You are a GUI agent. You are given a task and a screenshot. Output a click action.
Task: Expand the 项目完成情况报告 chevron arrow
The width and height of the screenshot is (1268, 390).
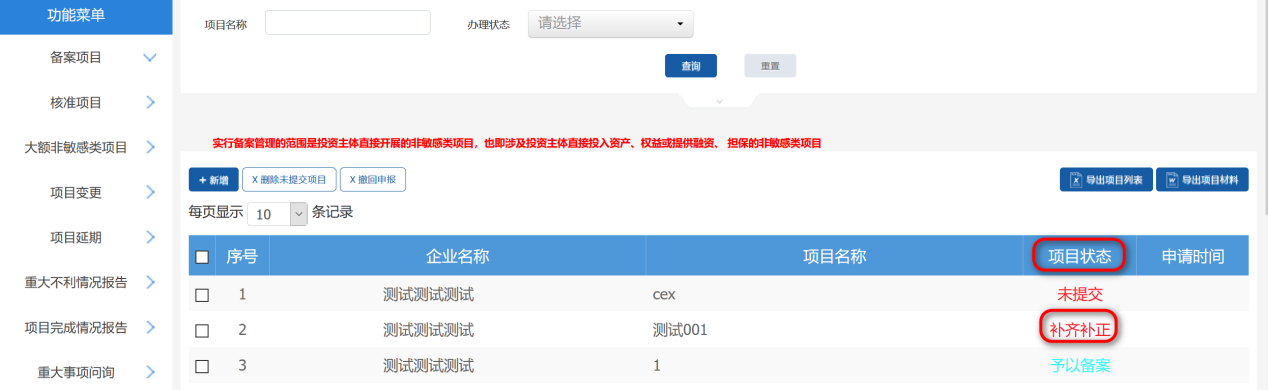point(150,327)
